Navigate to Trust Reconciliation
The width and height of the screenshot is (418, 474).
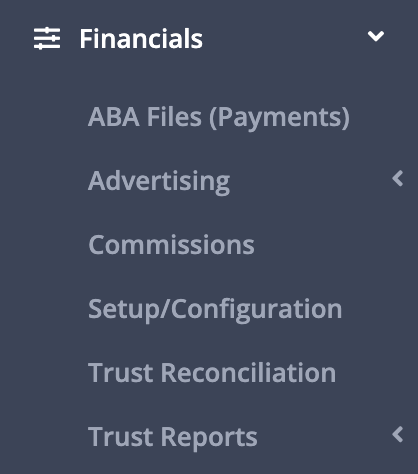point(212,372)
